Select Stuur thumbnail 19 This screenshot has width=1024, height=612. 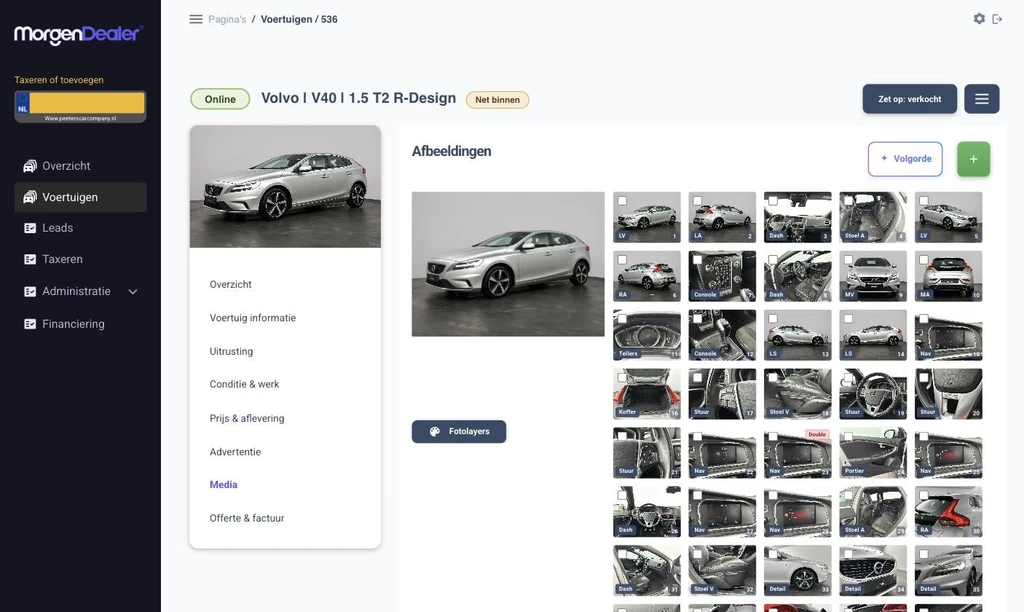coord(873,394)
